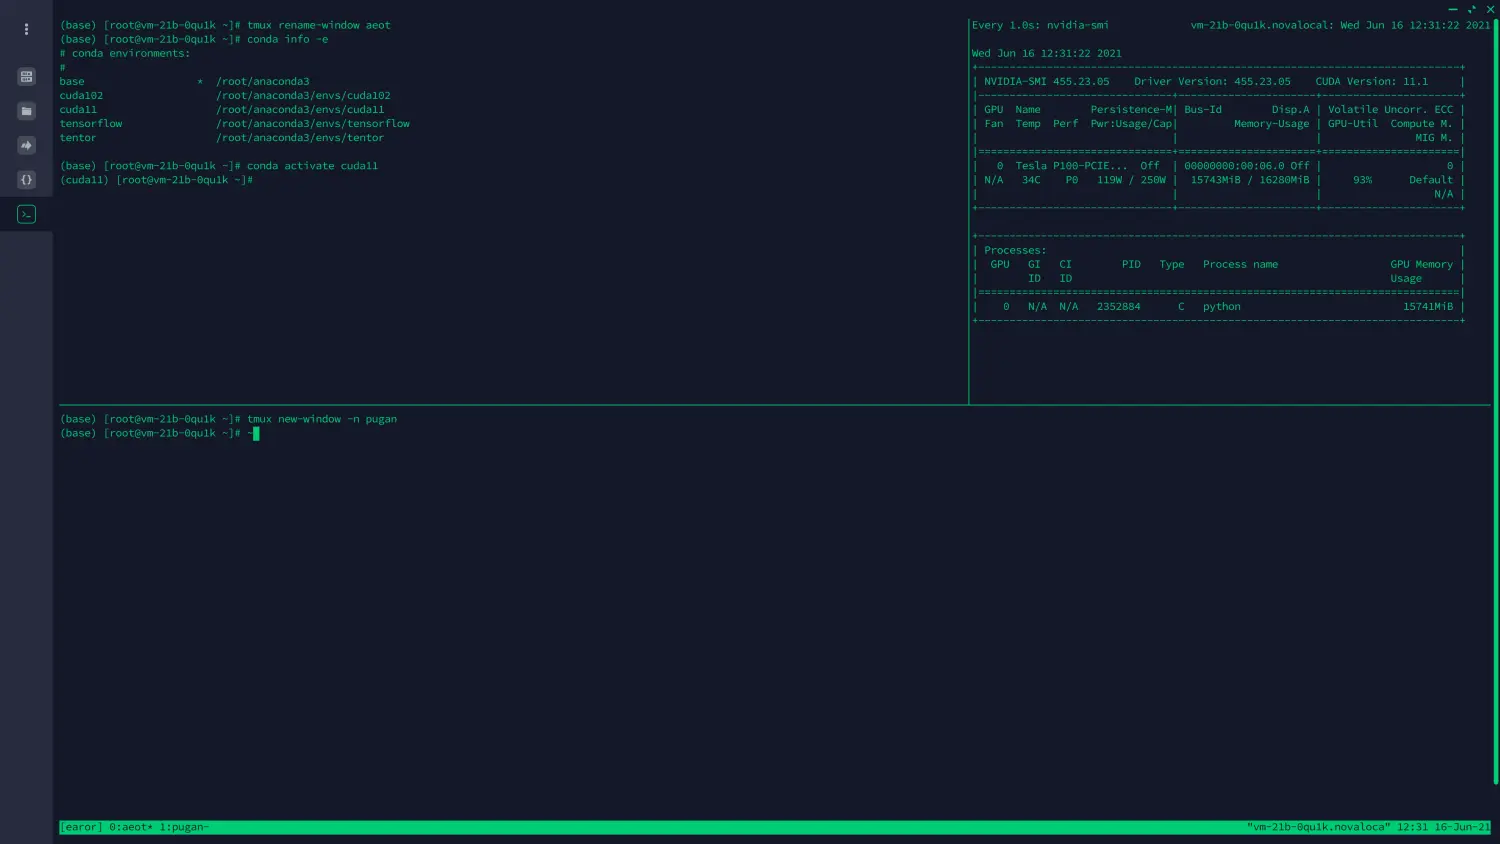1500x844 pixels.
Task: Open the SFTP folder sidebar icon
Action: coord(26,111)
